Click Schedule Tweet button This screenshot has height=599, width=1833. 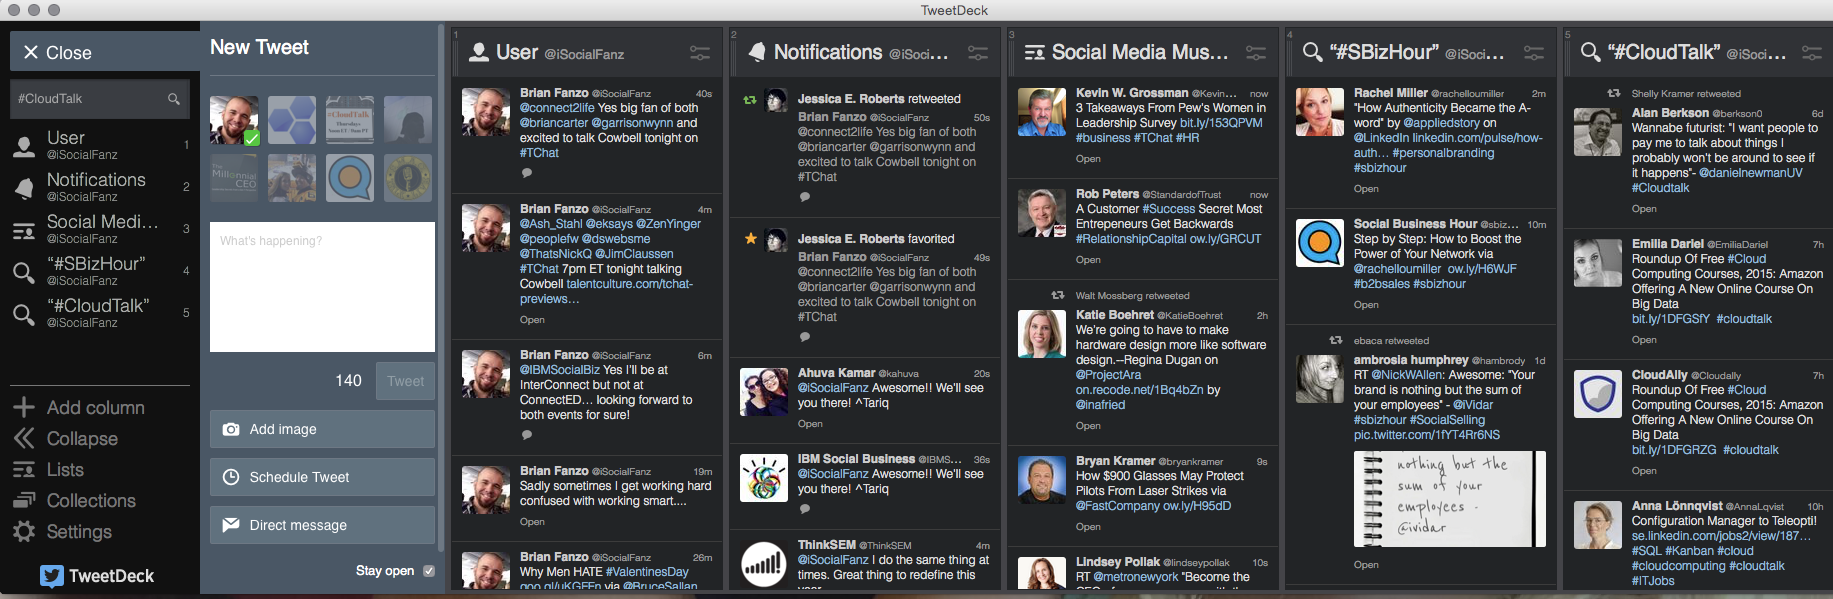click(x=322, y=477)
